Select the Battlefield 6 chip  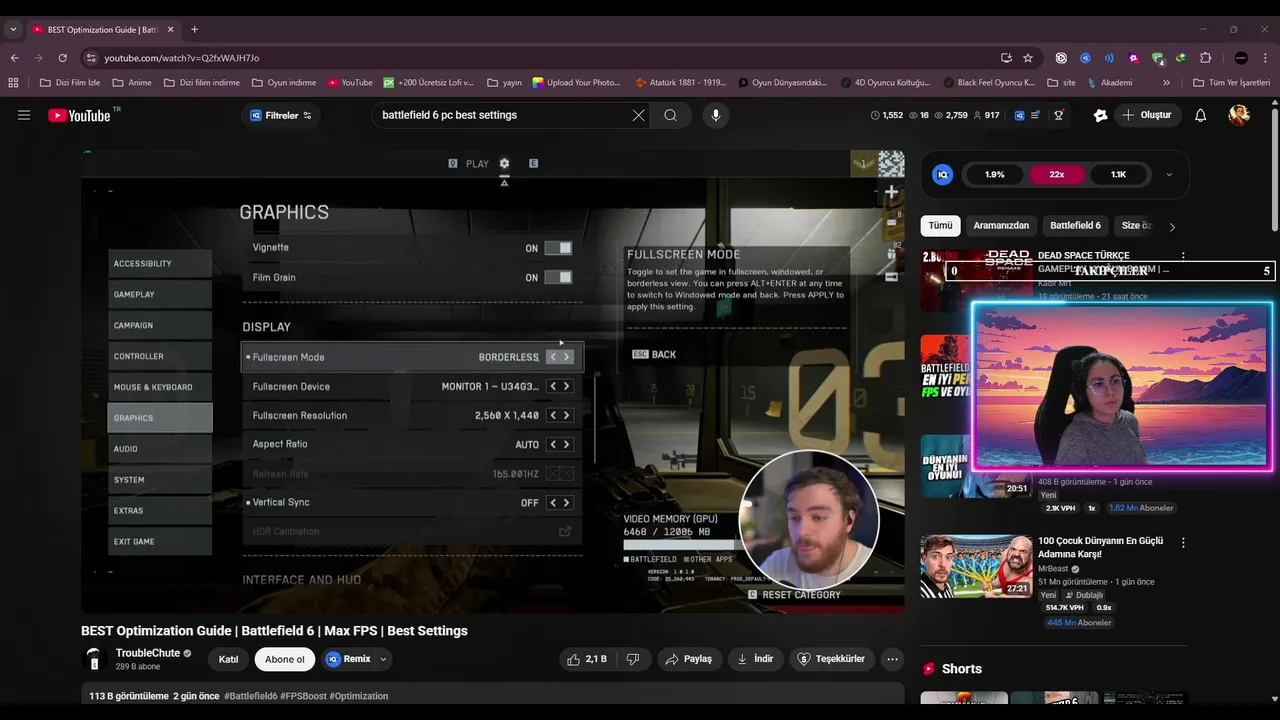[1075, 226]
